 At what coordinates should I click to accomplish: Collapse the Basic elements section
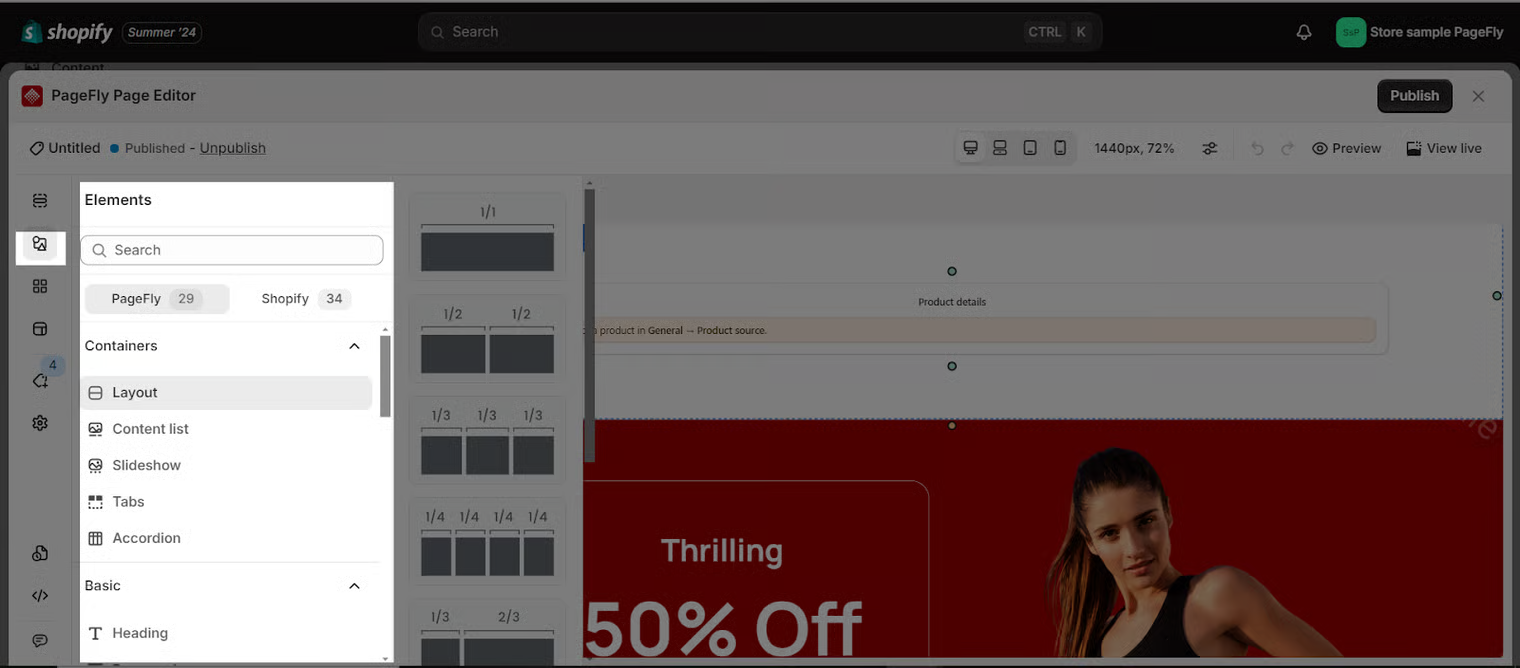(354, 586)
